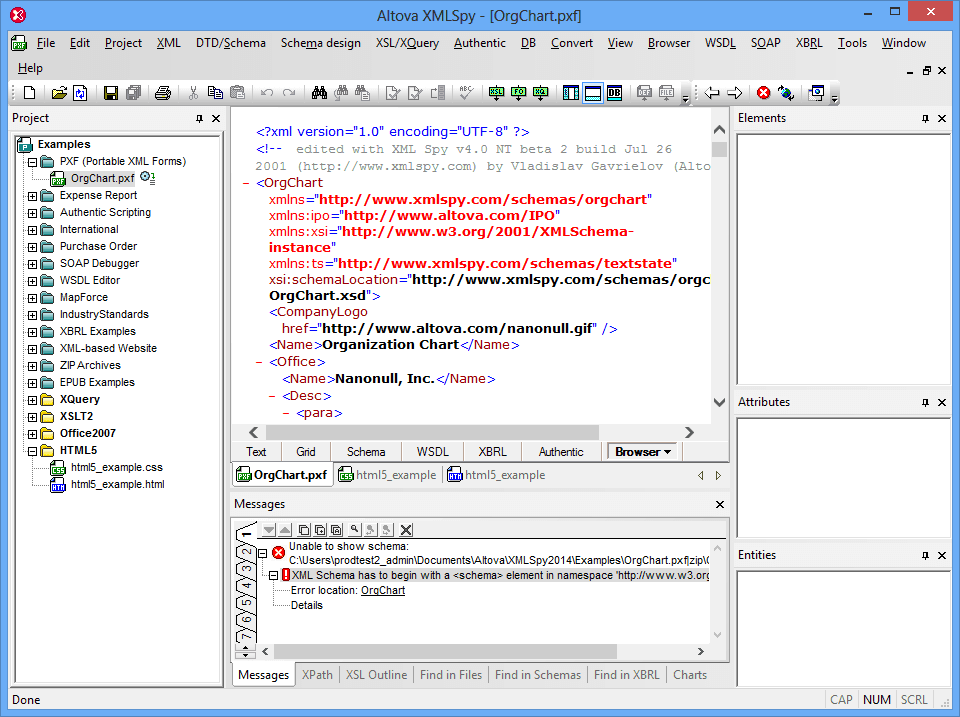The width and height of the screenshot is (960, 717).
Task: Click the editor vertical scrollbar down arrow
Action: pos(719,402)
